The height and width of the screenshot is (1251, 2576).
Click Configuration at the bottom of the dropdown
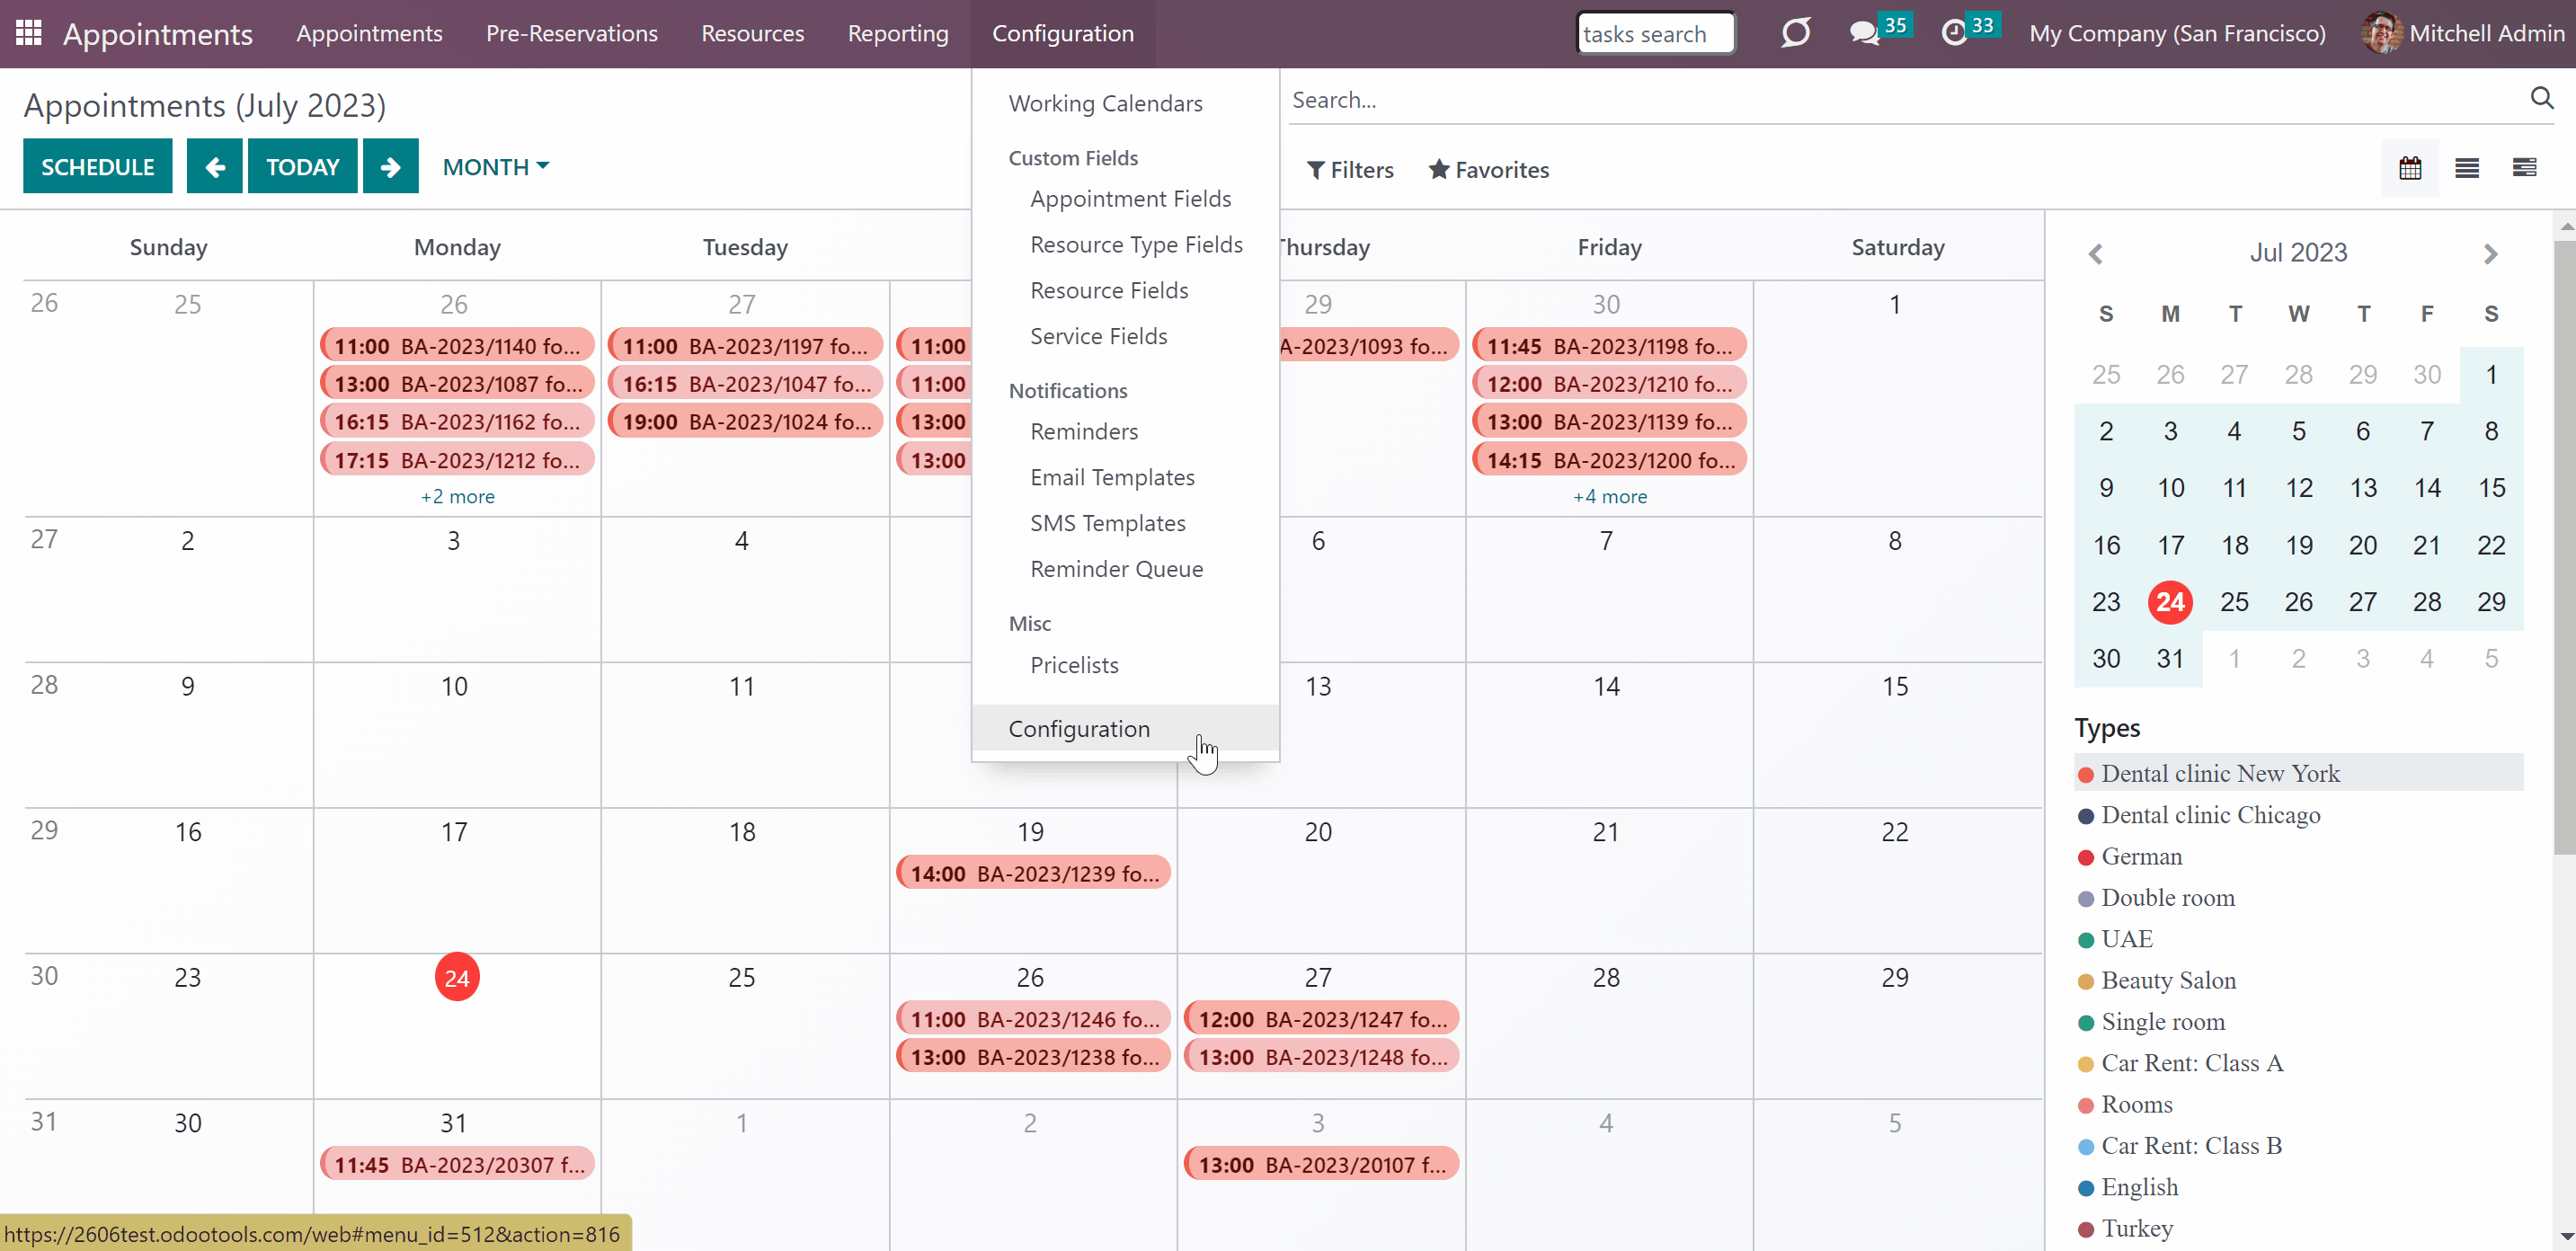coord(1125,729)
